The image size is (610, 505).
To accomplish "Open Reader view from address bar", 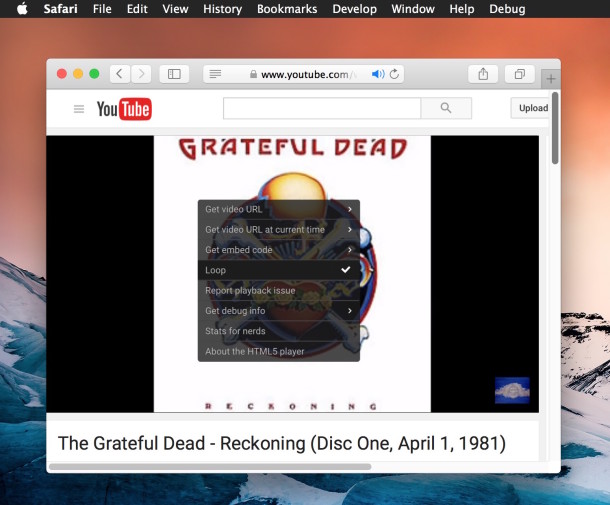I will pyautogui.click(x=215, y=74).
